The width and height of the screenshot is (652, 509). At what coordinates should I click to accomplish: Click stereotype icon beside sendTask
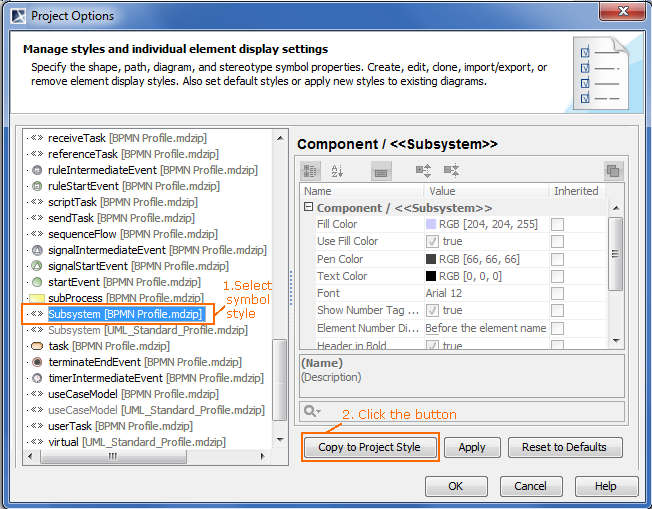(x=37, y=218)
